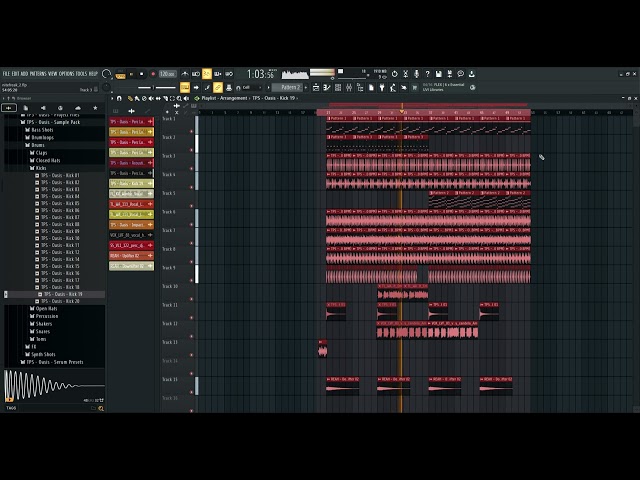
Task: Select the Slice tool in Playlist toolbar
Action: [x=165, y=98]
